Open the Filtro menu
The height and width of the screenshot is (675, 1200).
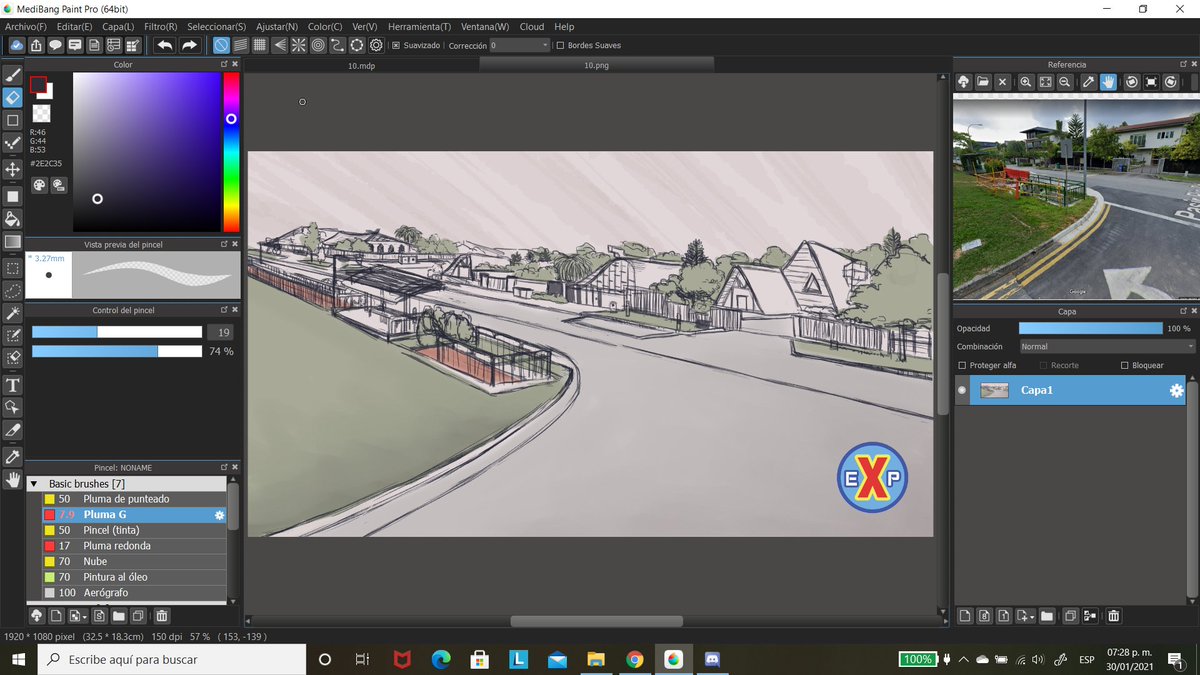pyautogui.click(x=160, y=26)
